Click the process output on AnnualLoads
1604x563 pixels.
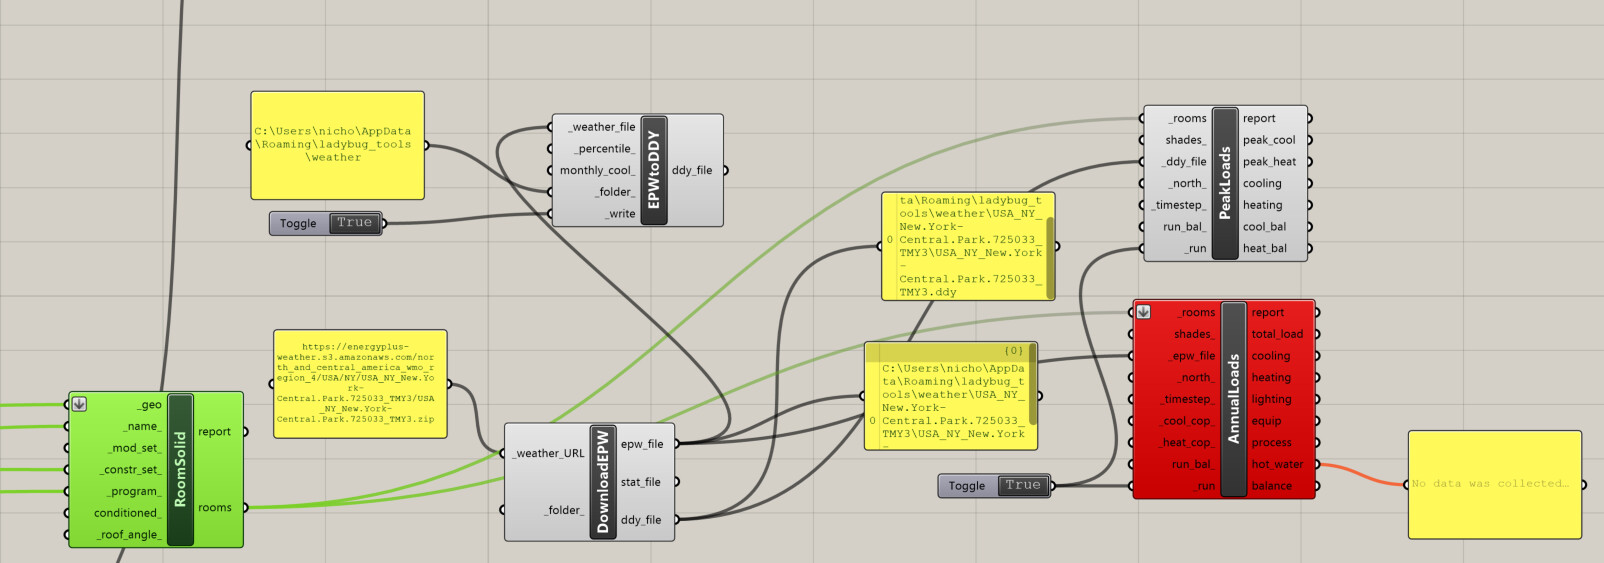(x=1271, y=443)
